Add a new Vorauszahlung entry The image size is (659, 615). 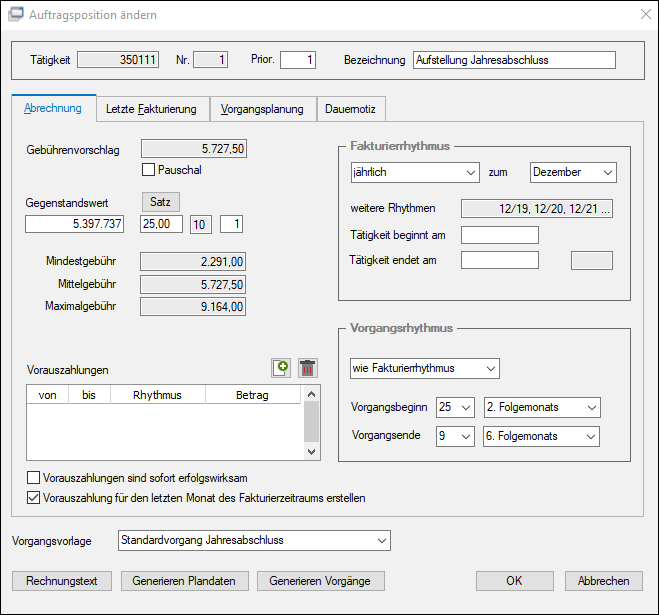click(x=281, y=368)
